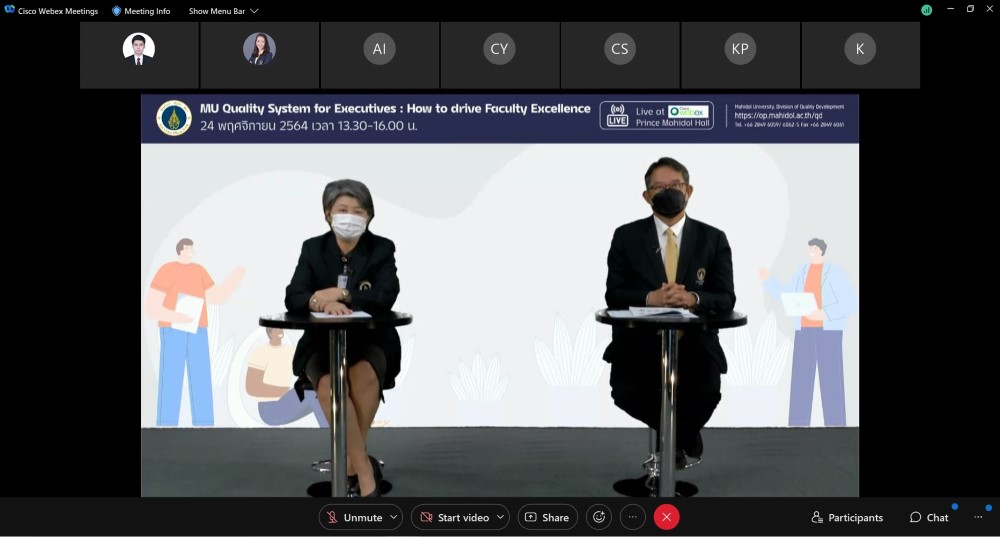Open more options ellipsis in control bar
Viewport: 1000px width, 537px height.
tap(633, 517)
